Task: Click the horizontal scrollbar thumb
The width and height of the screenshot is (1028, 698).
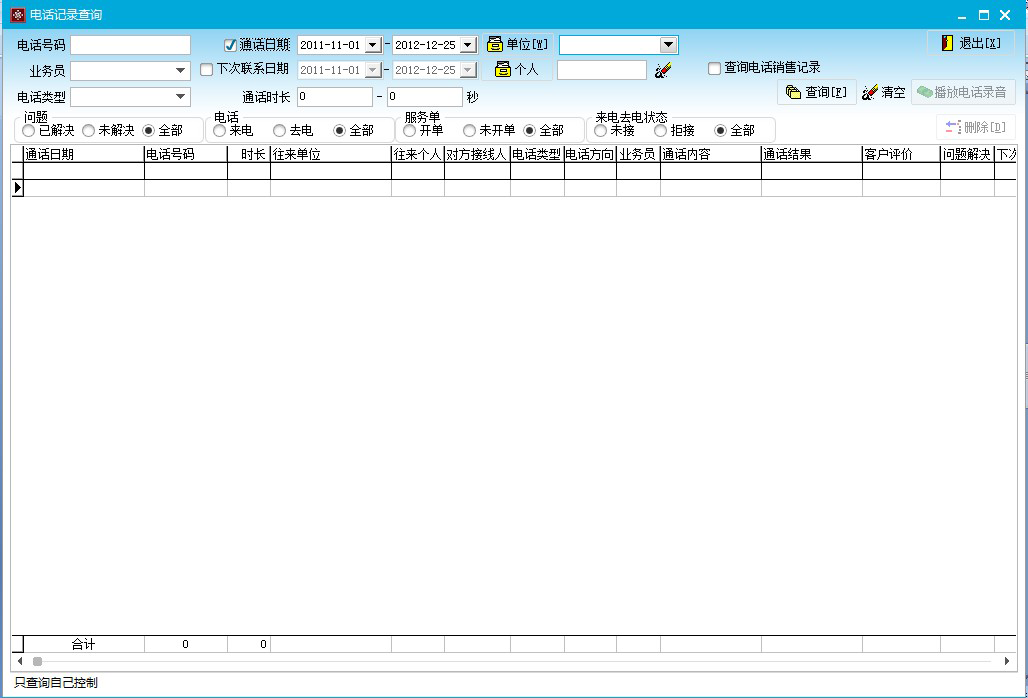Action: tap(37, 661)
